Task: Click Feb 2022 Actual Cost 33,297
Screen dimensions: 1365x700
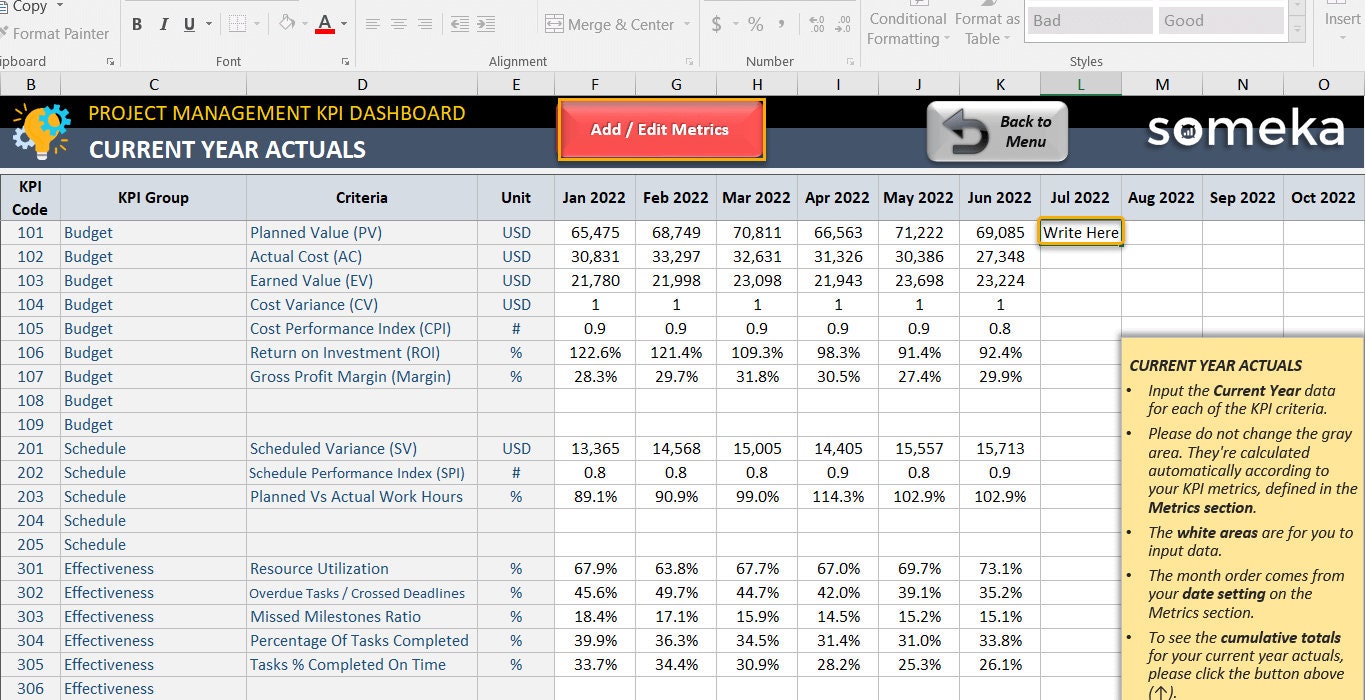Action: pyautogui.click(x=676, y=257)
